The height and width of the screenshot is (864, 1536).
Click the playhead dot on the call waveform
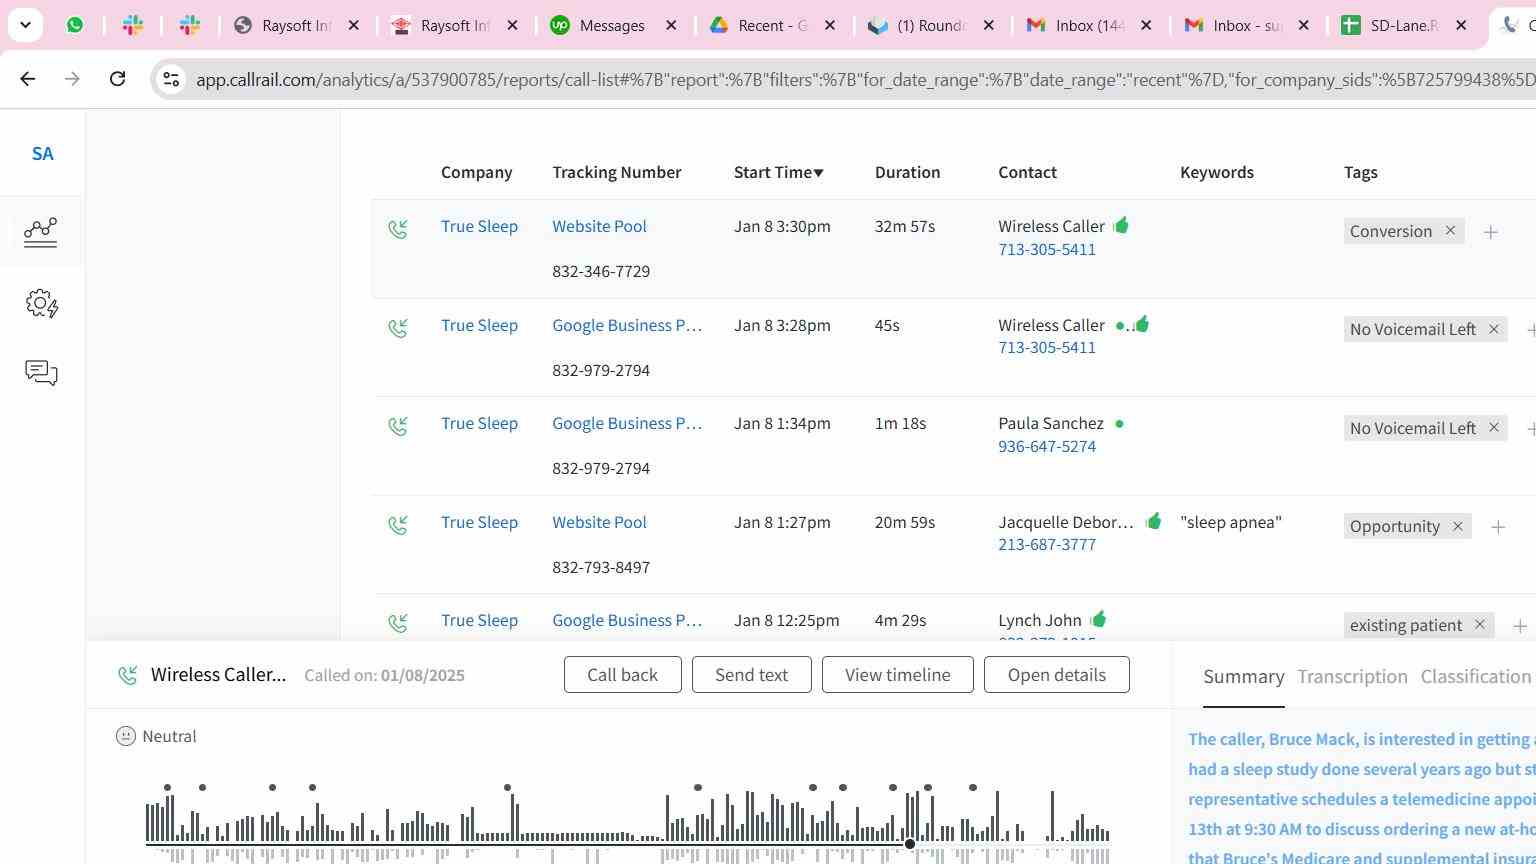click(x=909, y=844)
